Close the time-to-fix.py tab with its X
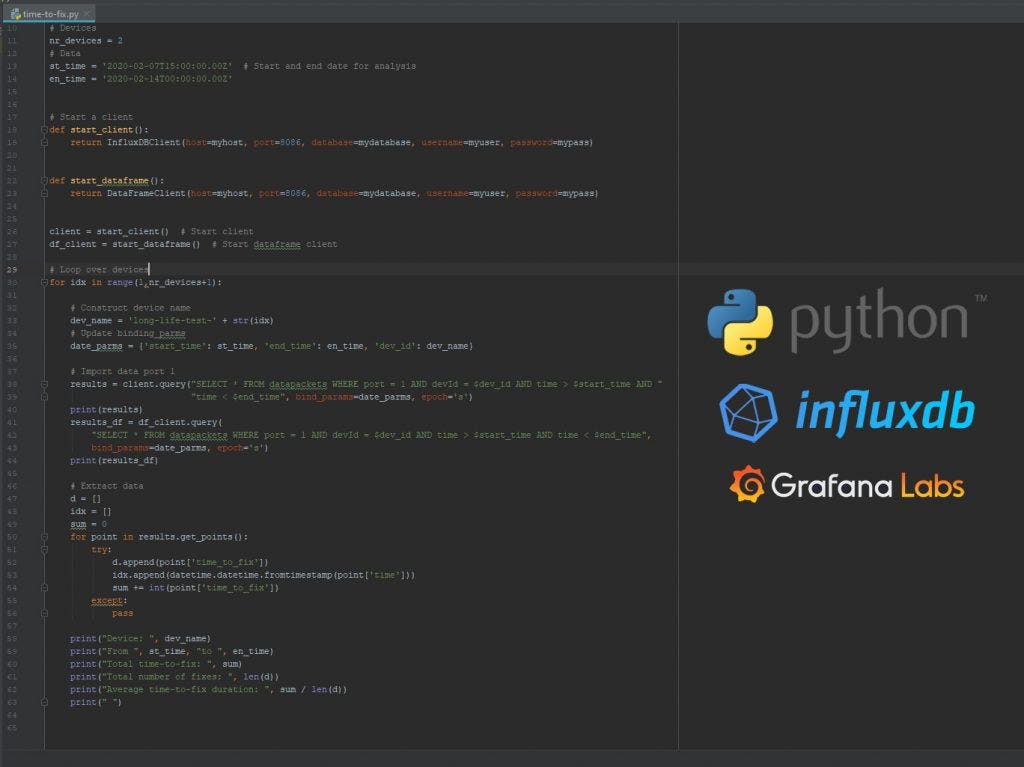The image size is (1024, 767). pyautogui.click(x=88, y=15)
